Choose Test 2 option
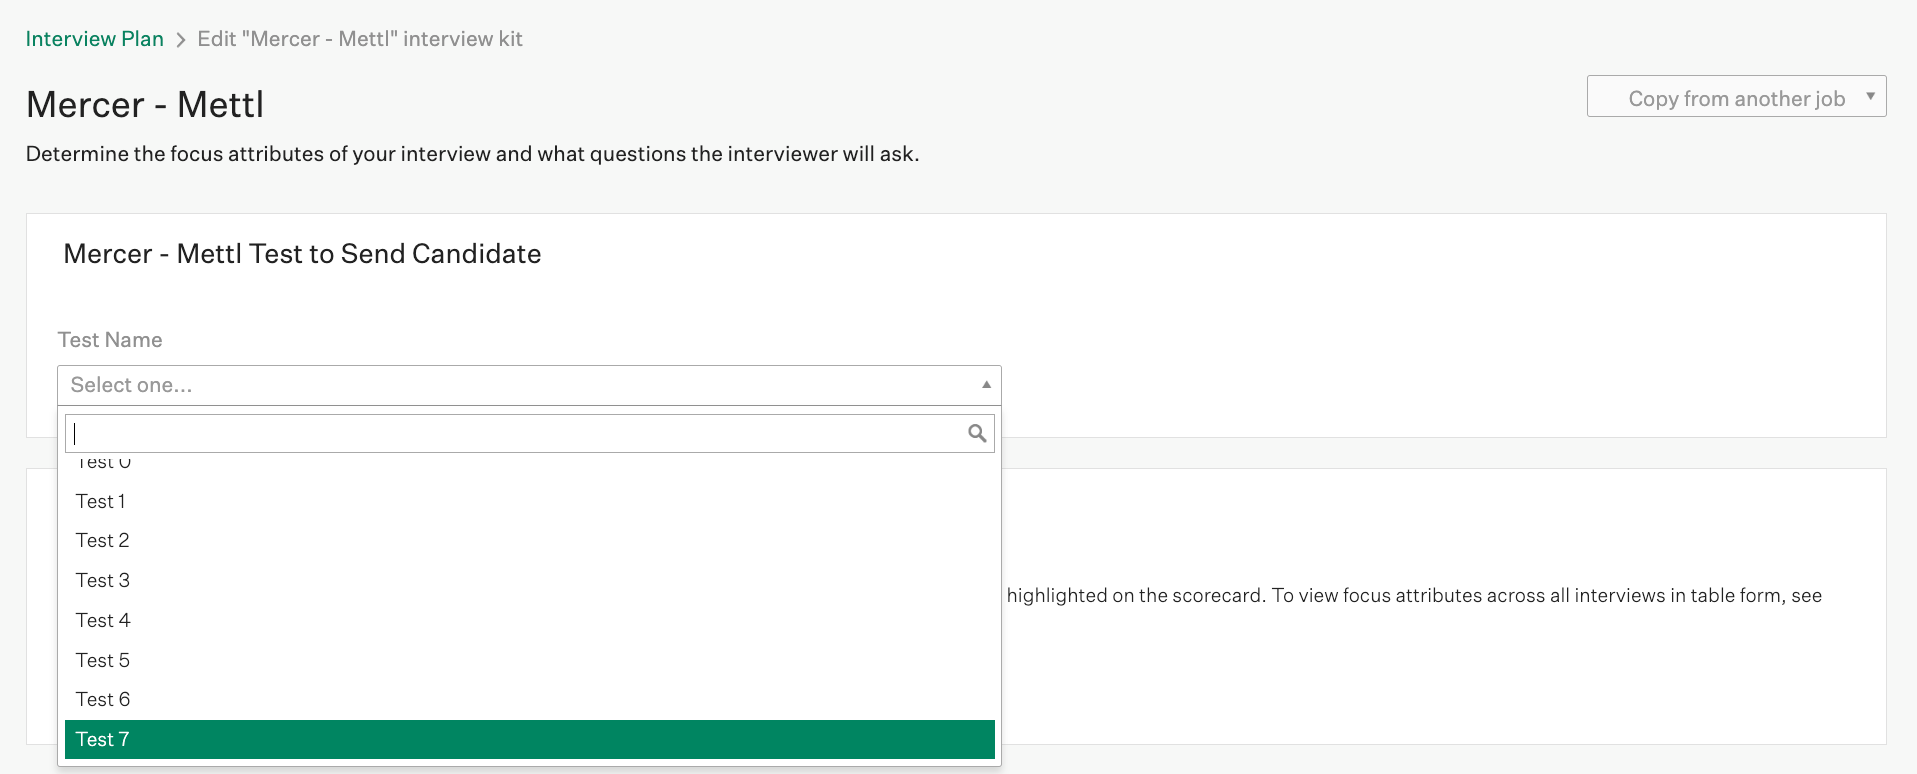Screen dimensions: 1917x774 pyautogui.click(x=103, y=541)
